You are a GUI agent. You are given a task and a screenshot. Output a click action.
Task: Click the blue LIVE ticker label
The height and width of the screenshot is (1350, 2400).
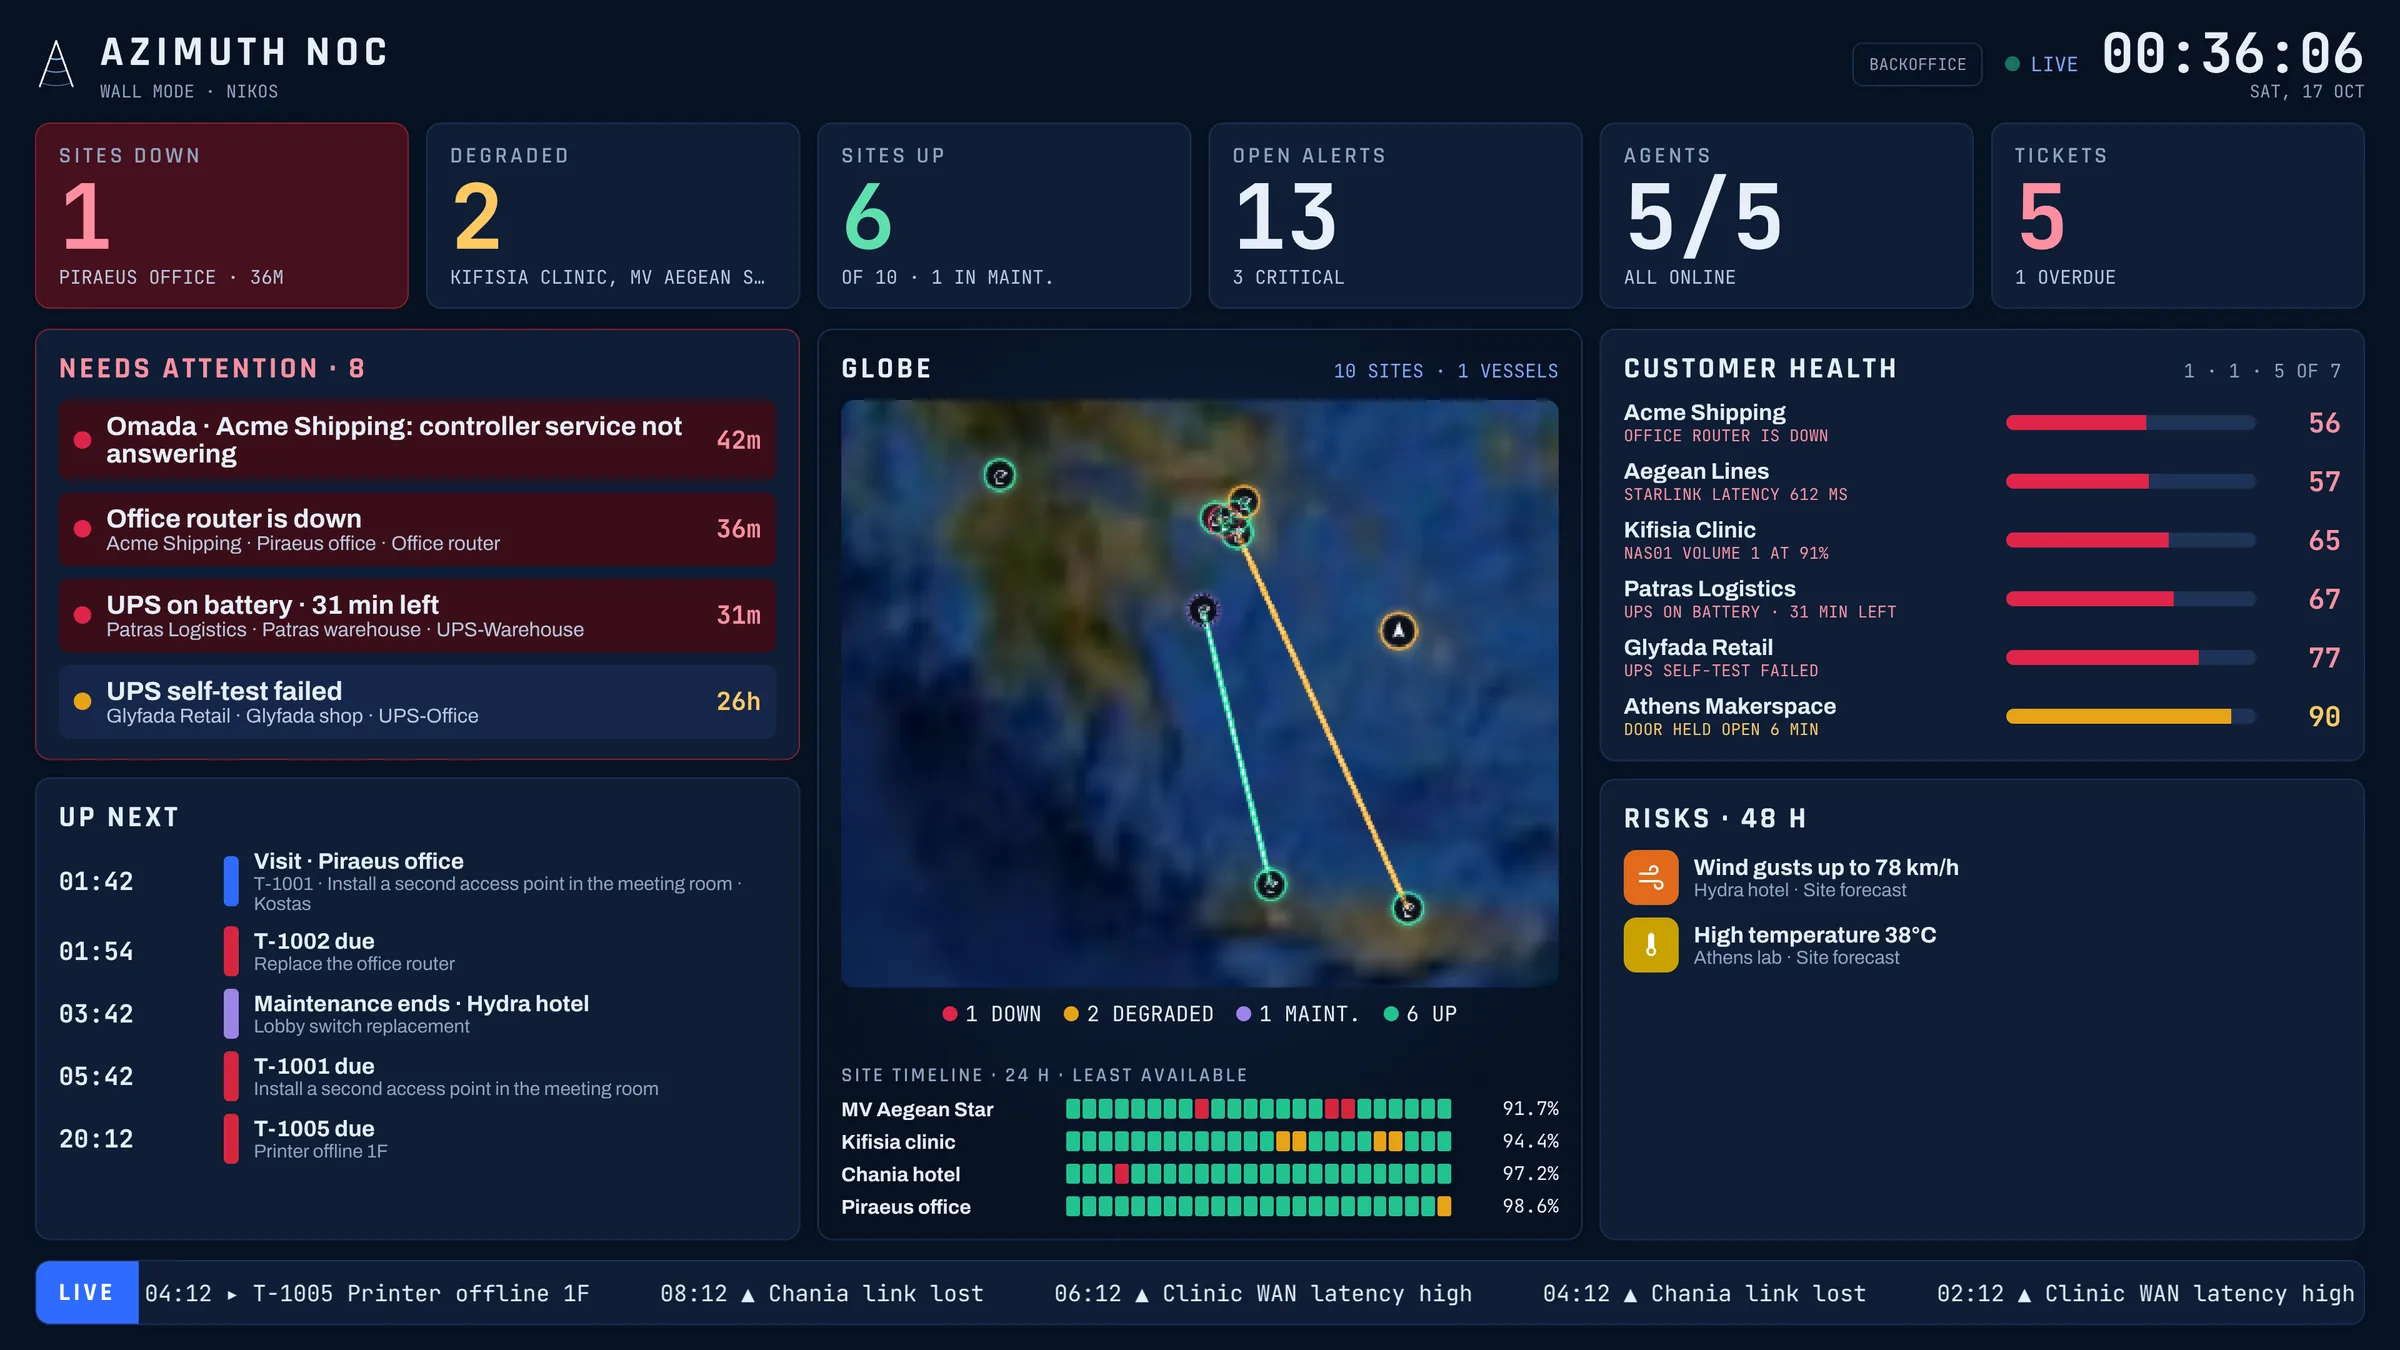tap(87, 1293)
